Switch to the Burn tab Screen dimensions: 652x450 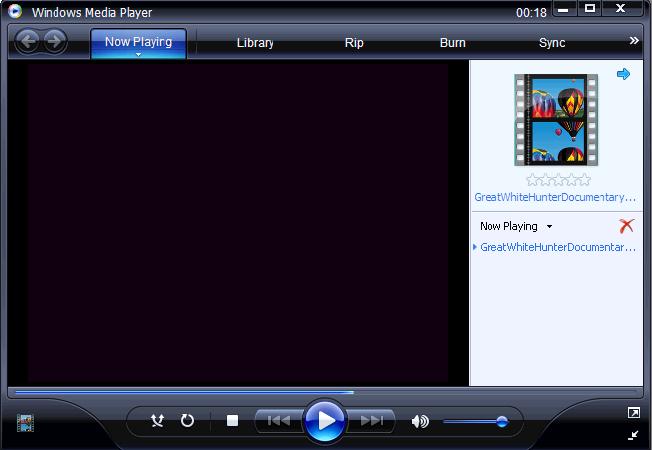point(452,43)
